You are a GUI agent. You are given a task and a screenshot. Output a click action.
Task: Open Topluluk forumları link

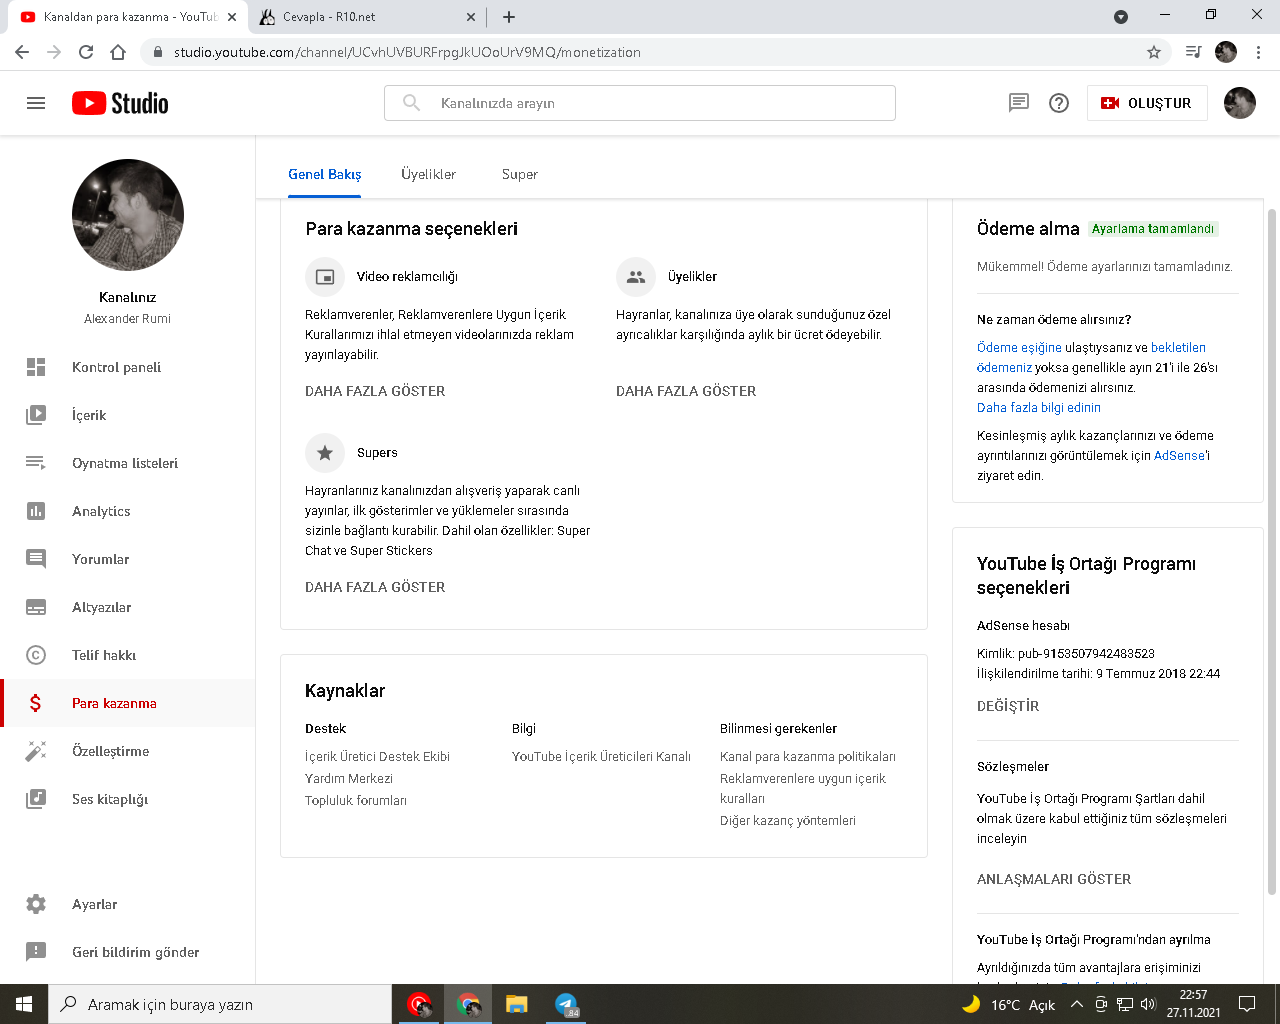356,801
